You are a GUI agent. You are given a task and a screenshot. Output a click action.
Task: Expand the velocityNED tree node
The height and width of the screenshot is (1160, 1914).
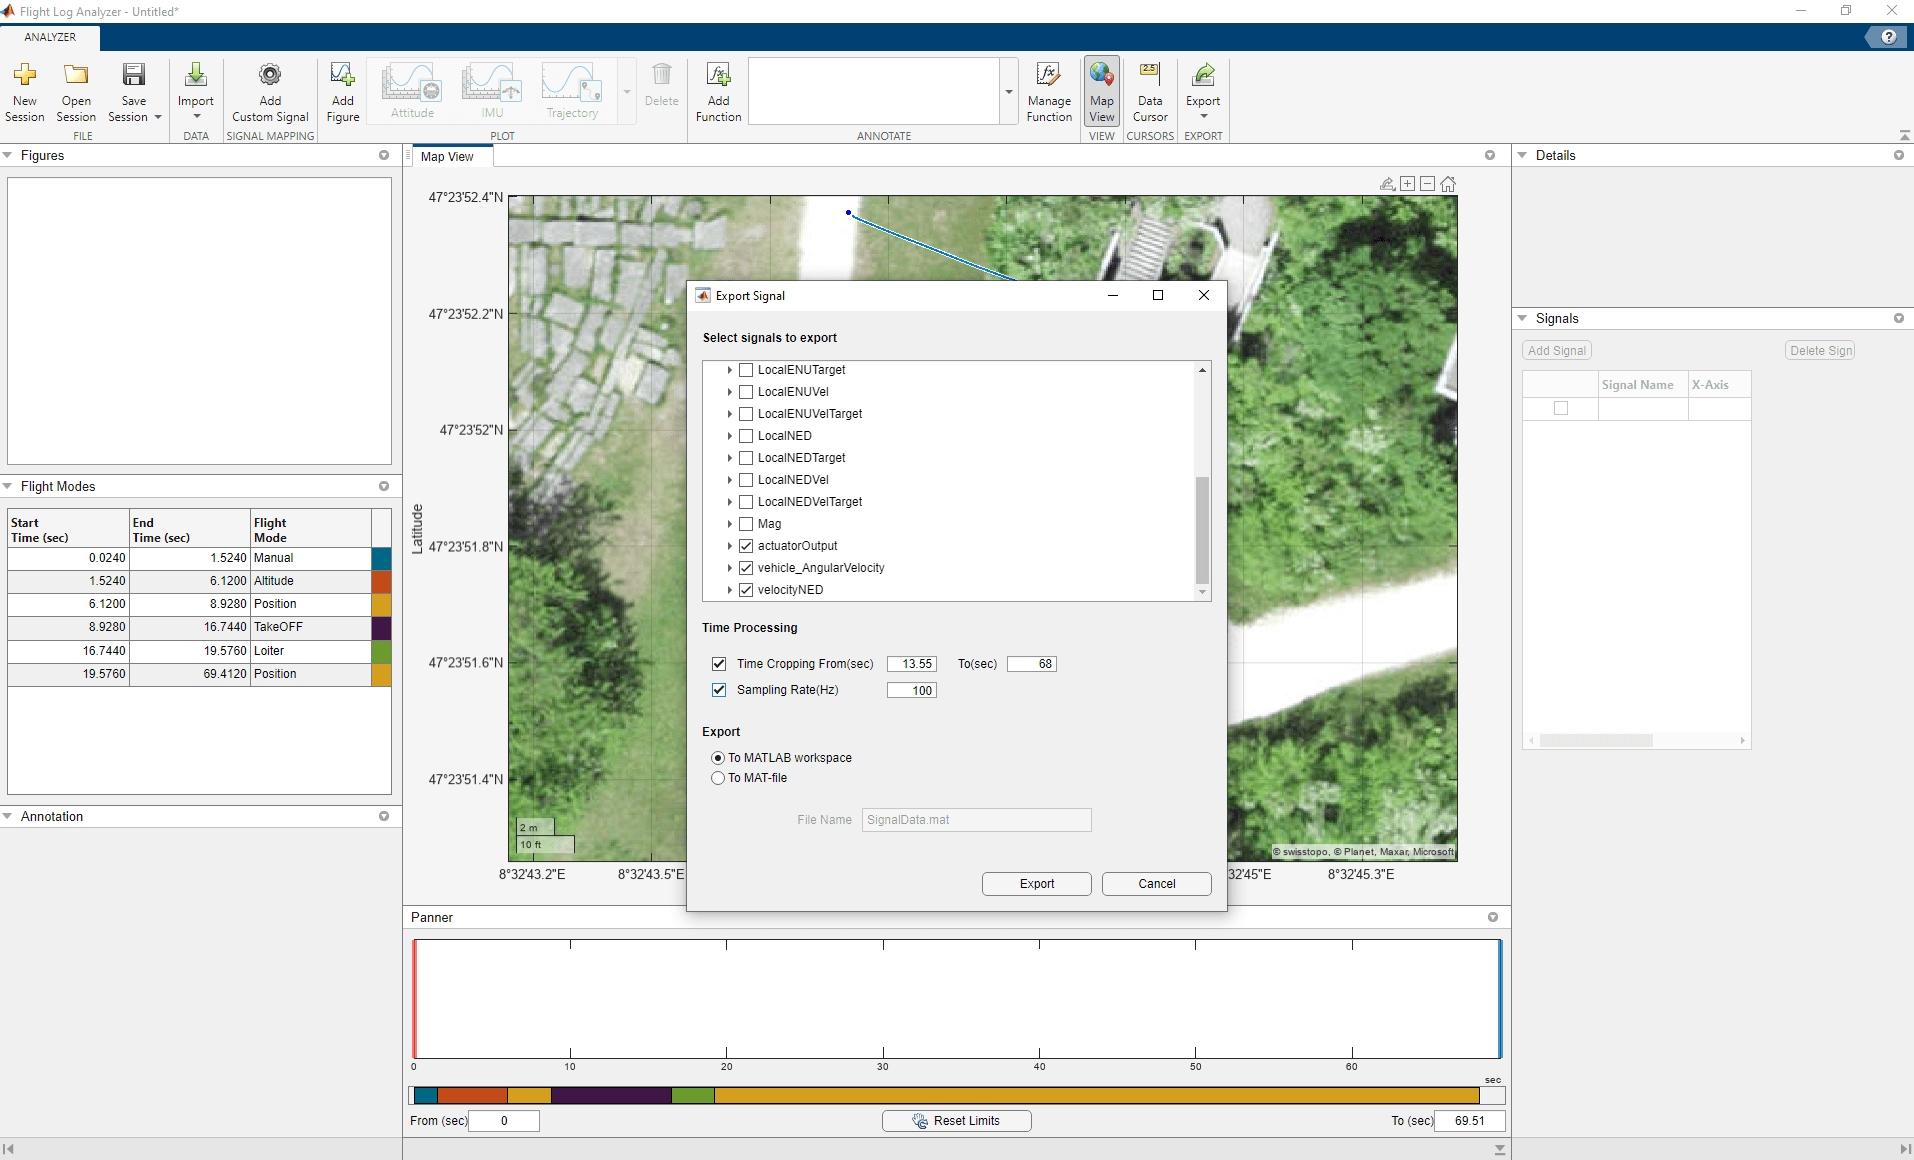[x=730, y=590]
